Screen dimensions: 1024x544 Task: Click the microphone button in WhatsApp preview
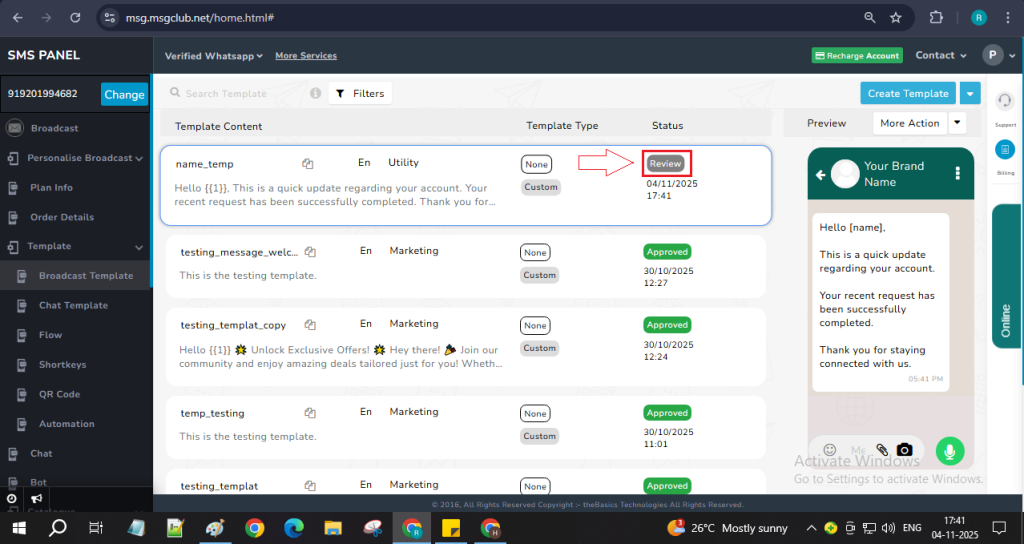(950, 451)
